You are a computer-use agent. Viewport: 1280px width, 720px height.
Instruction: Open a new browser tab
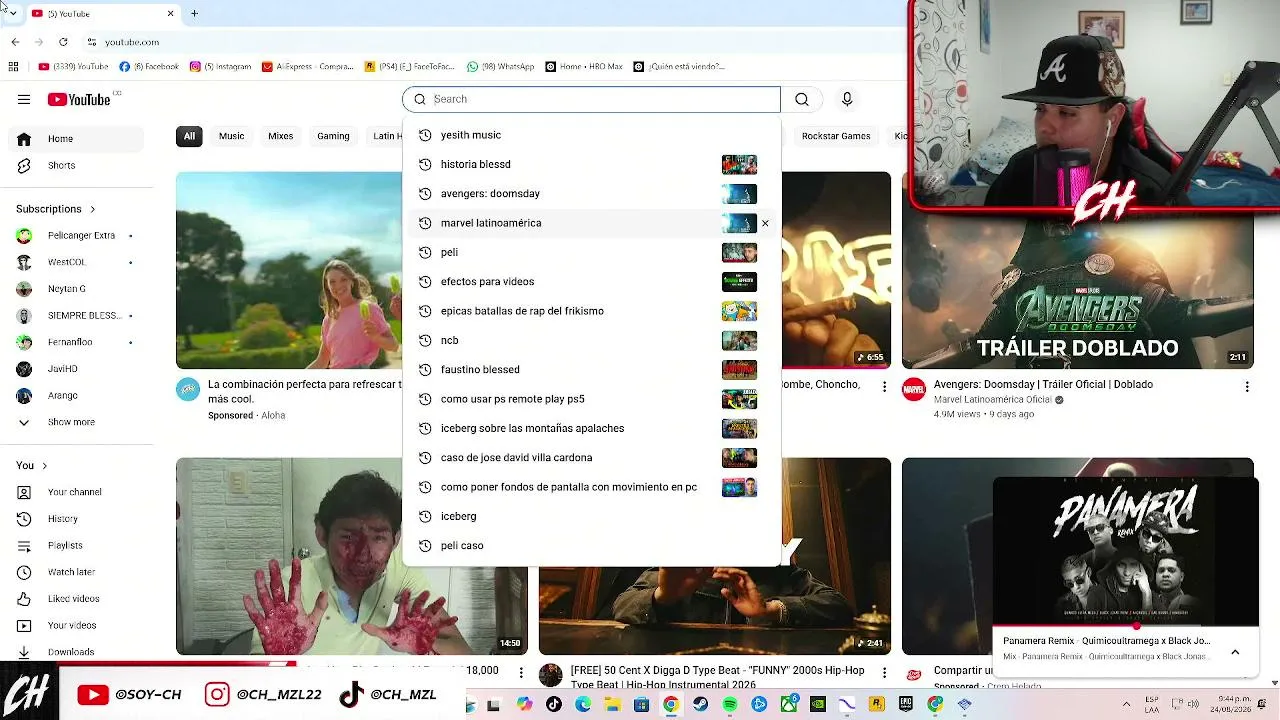(x=194, y=13)
